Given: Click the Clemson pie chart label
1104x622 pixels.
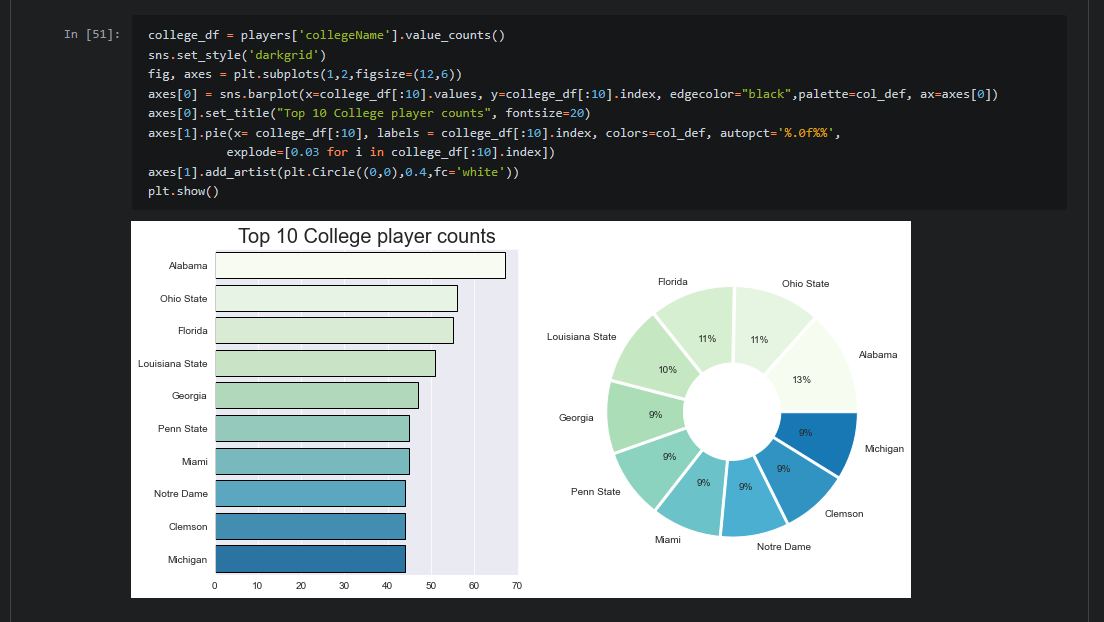Looking at the screenshot, I should pos(844,514).
